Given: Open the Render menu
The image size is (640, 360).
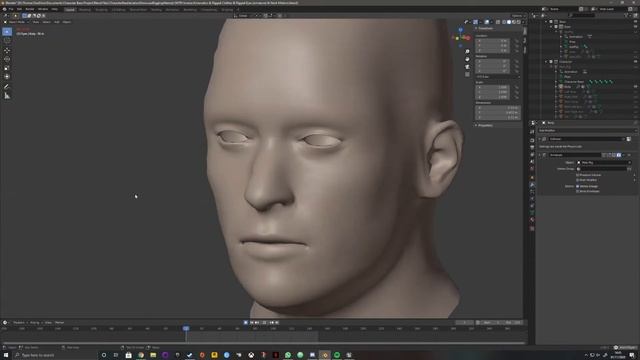Looking at the screenshot, I should coord(30,9).
